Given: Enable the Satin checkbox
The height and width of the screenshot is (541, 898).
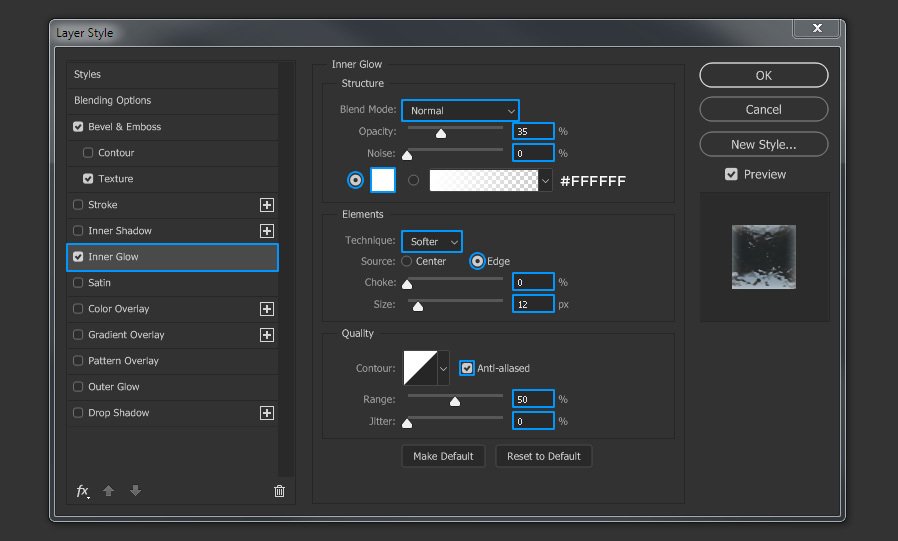Looking at the screenshot, I should click(x=78, y=283).
